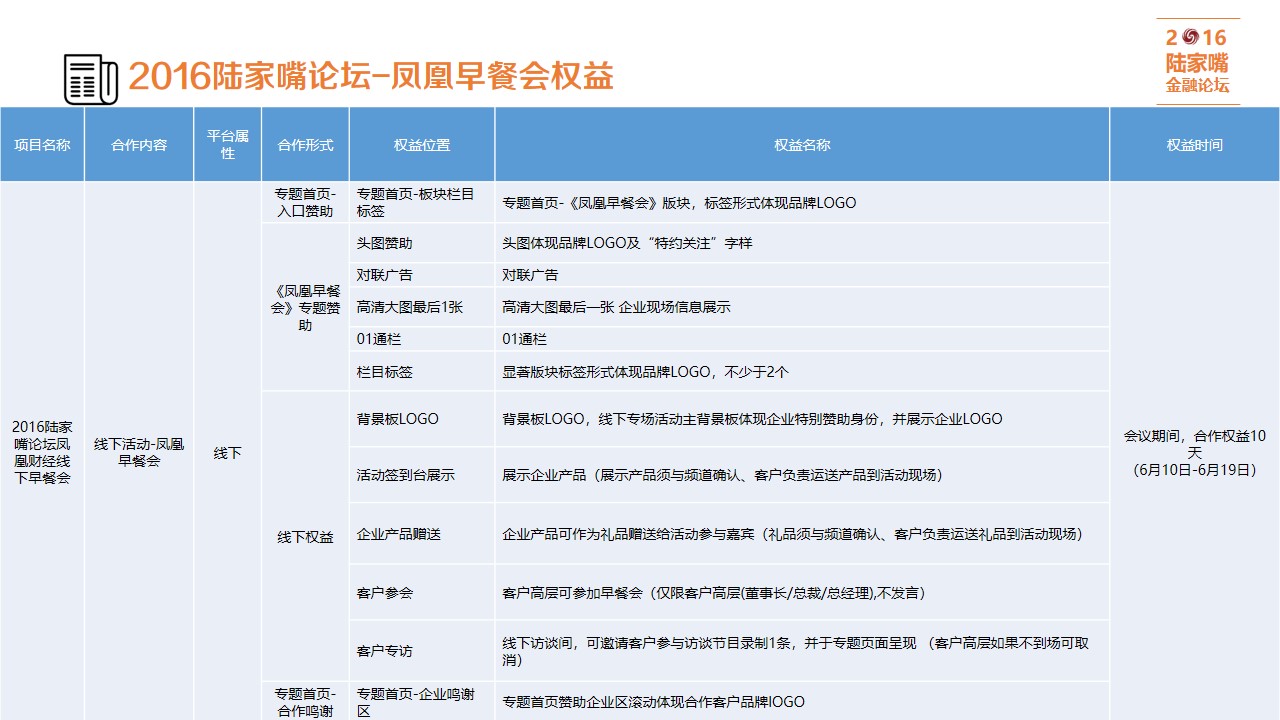1280x720 pixels.
Task: Click the 会议期间，合作权益10天 cell
Action: pos(1194,452)
